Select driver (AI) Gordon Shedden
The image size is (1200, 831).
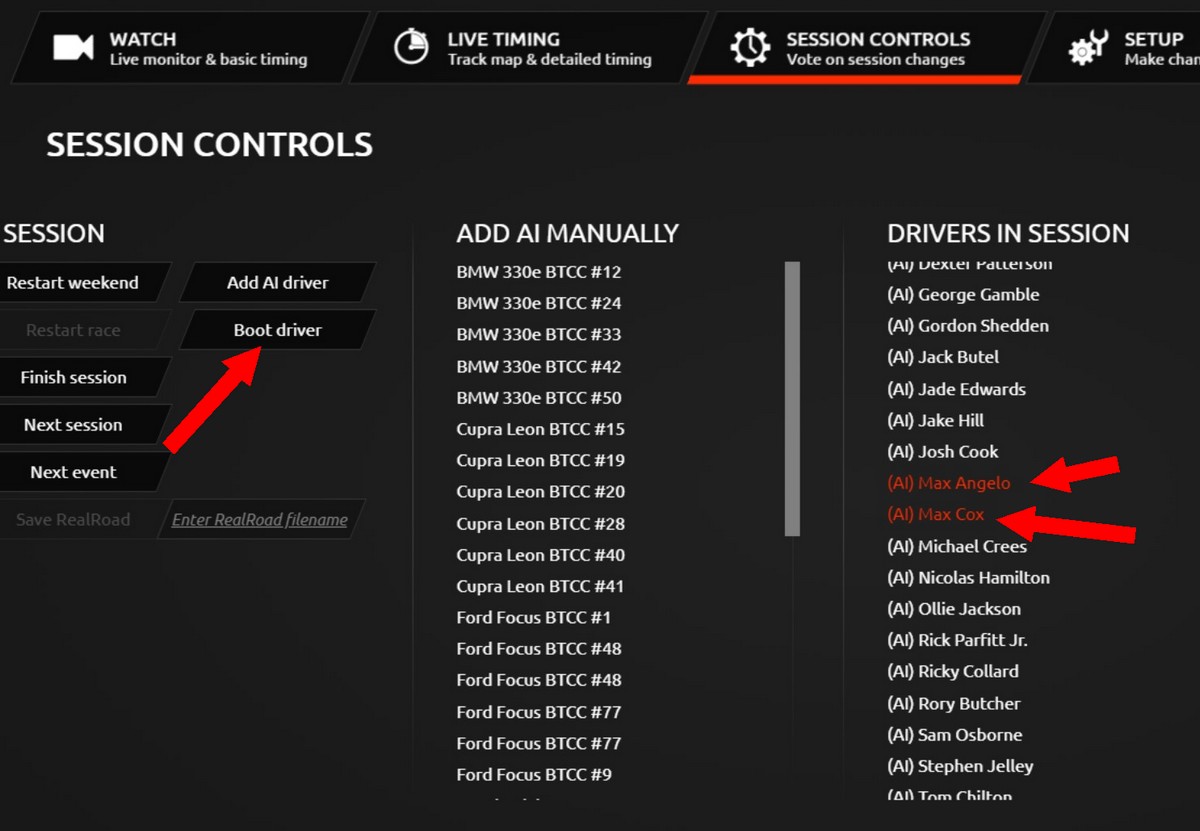(x=968, y=325)
